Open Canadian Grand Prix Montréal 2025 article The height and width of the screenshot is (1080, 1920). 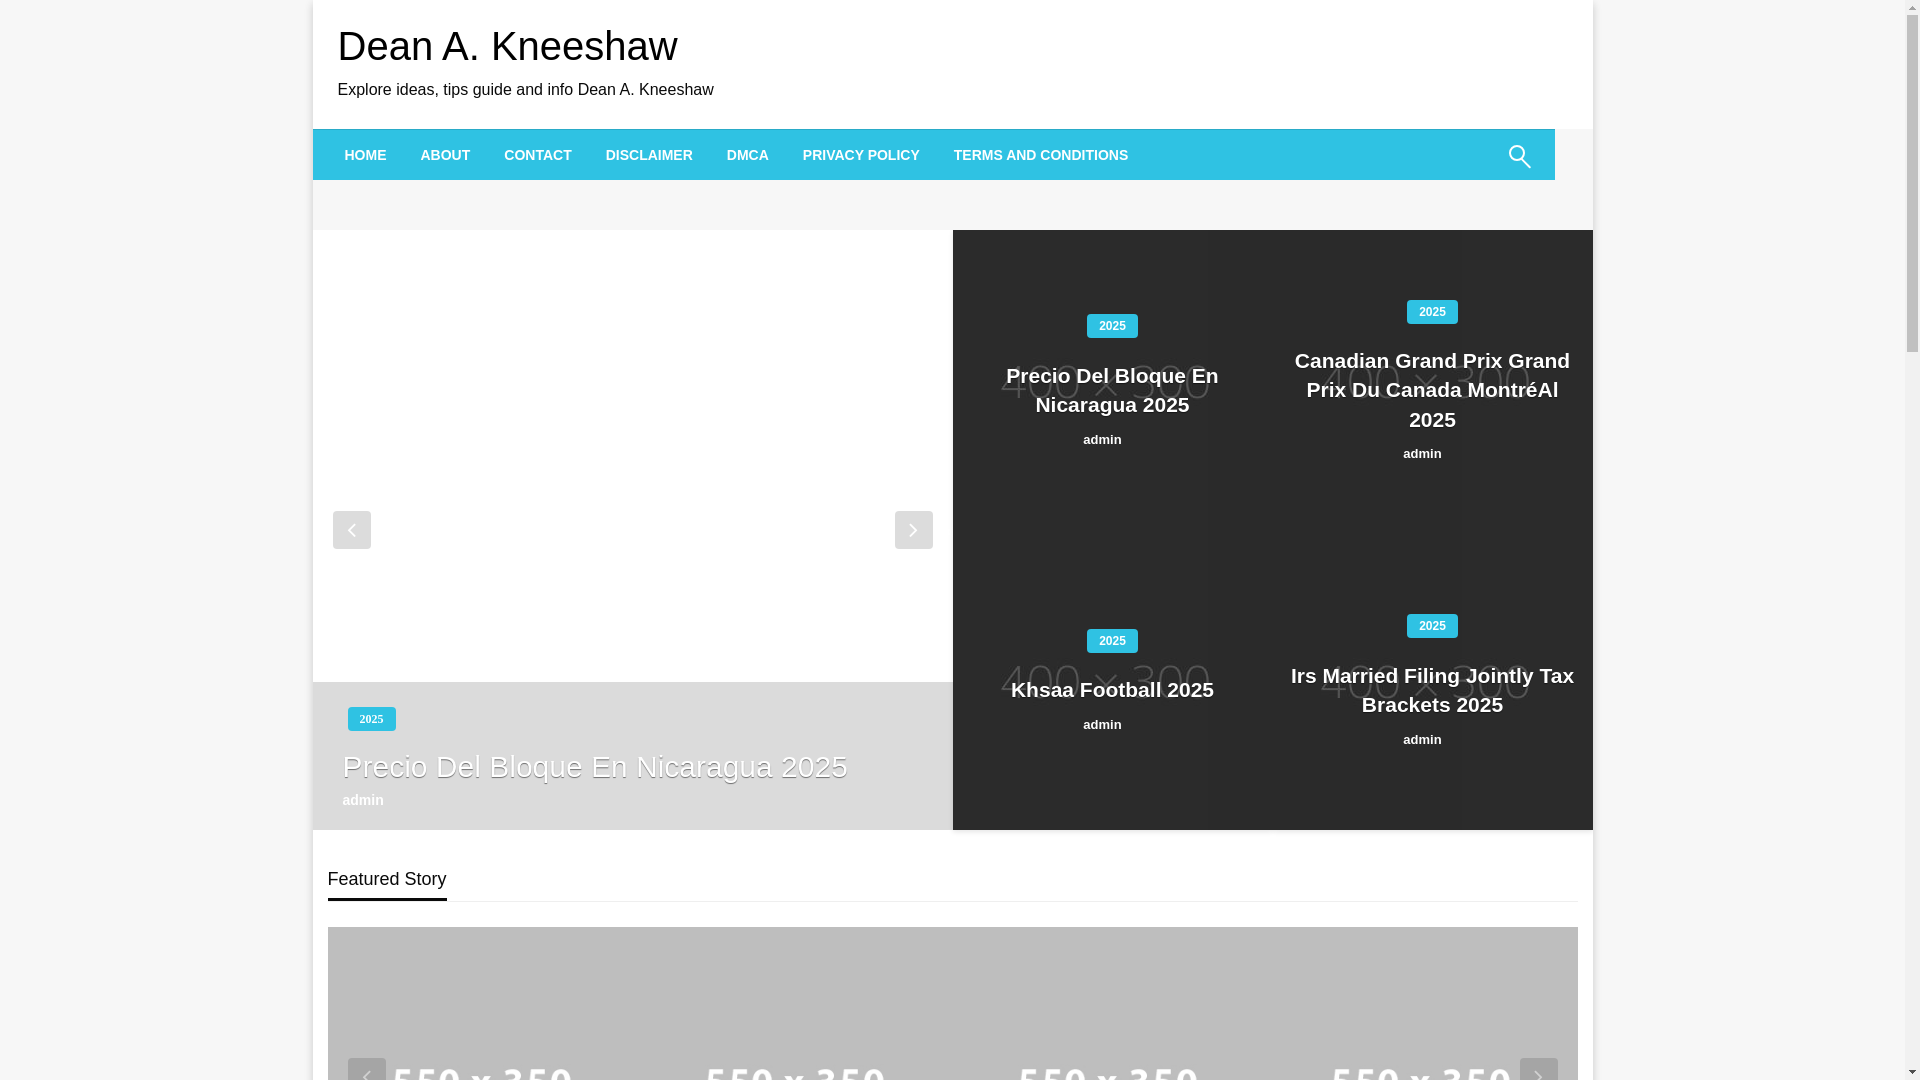click(x=1432, y=390)
